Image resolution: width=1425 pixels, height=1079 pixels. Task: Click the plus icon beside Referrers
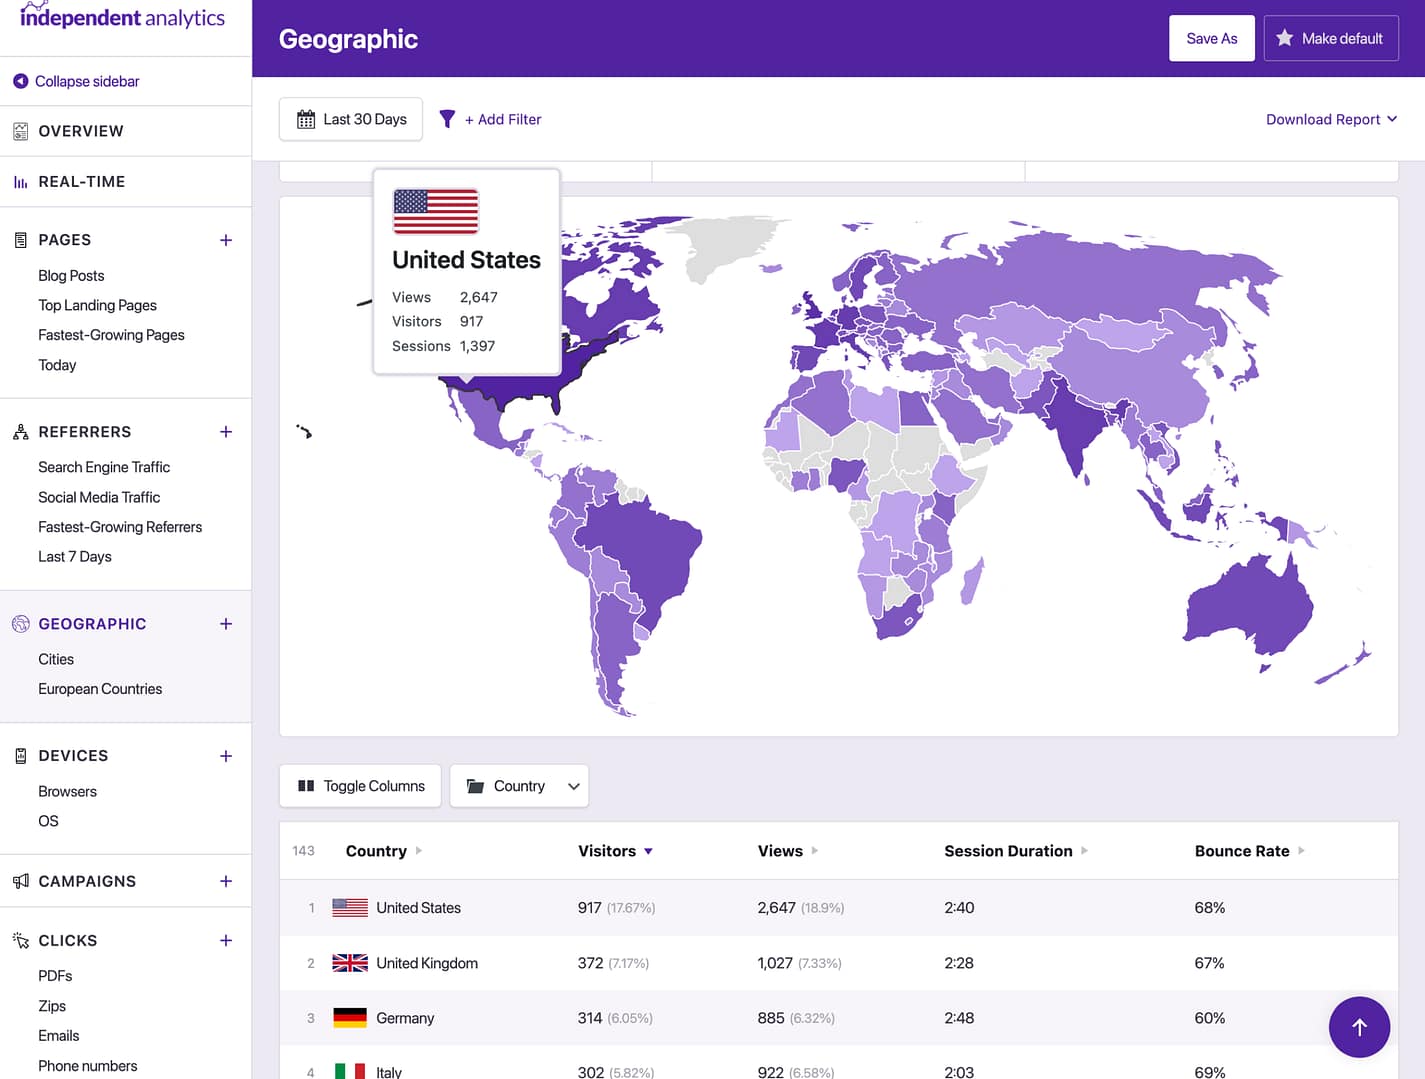(226, 432)
